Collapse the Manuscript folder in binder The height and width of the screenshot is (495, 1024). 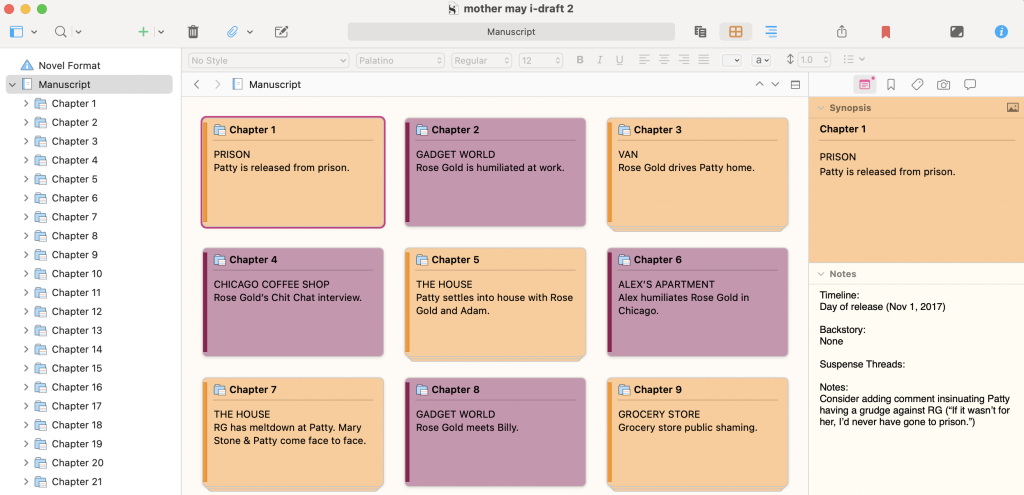pyautogui.click(x=12, y=84)
